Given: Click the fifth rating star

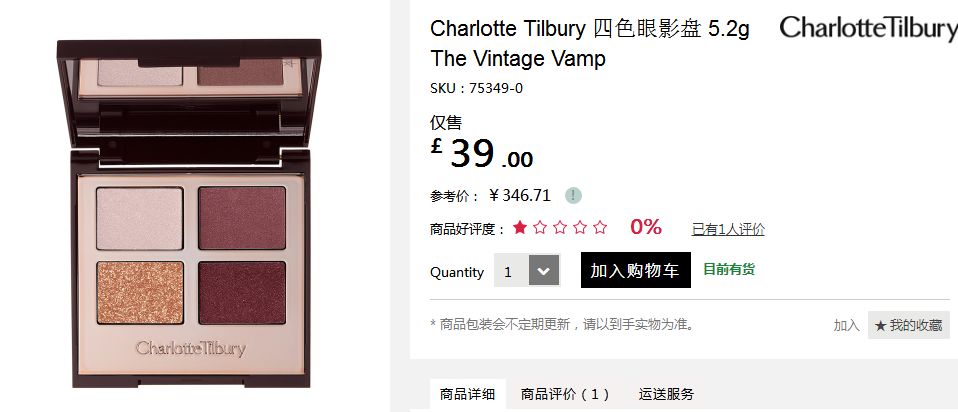Looking at the screenshot, I should click(x=601, y=228).
